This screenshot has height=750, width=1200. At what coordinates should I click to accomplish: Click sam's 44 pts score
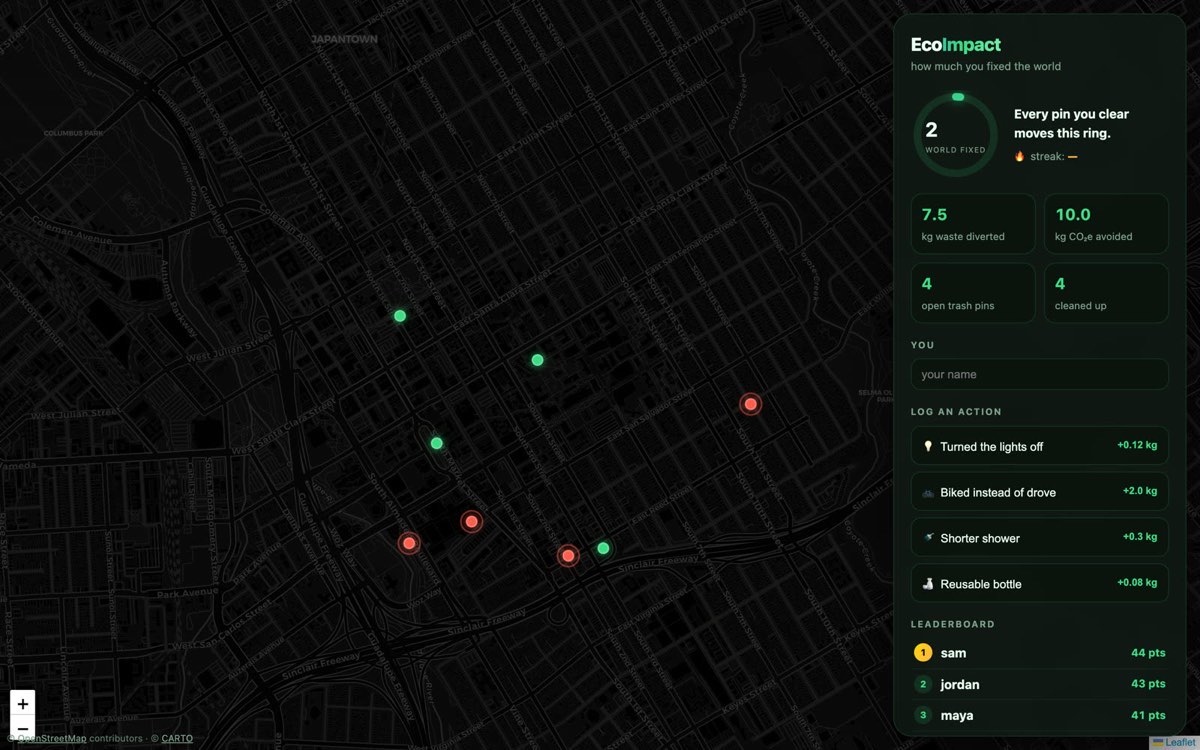1148,653
